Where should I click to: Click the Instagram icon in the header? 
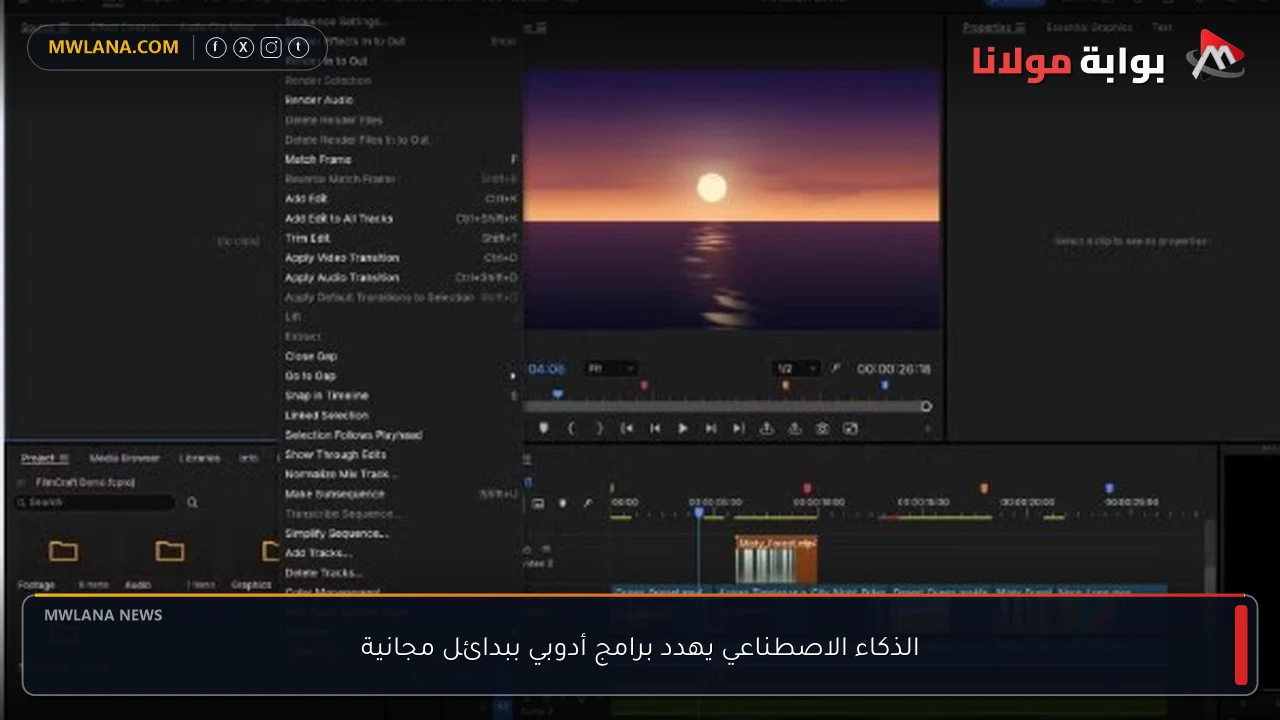271,47
